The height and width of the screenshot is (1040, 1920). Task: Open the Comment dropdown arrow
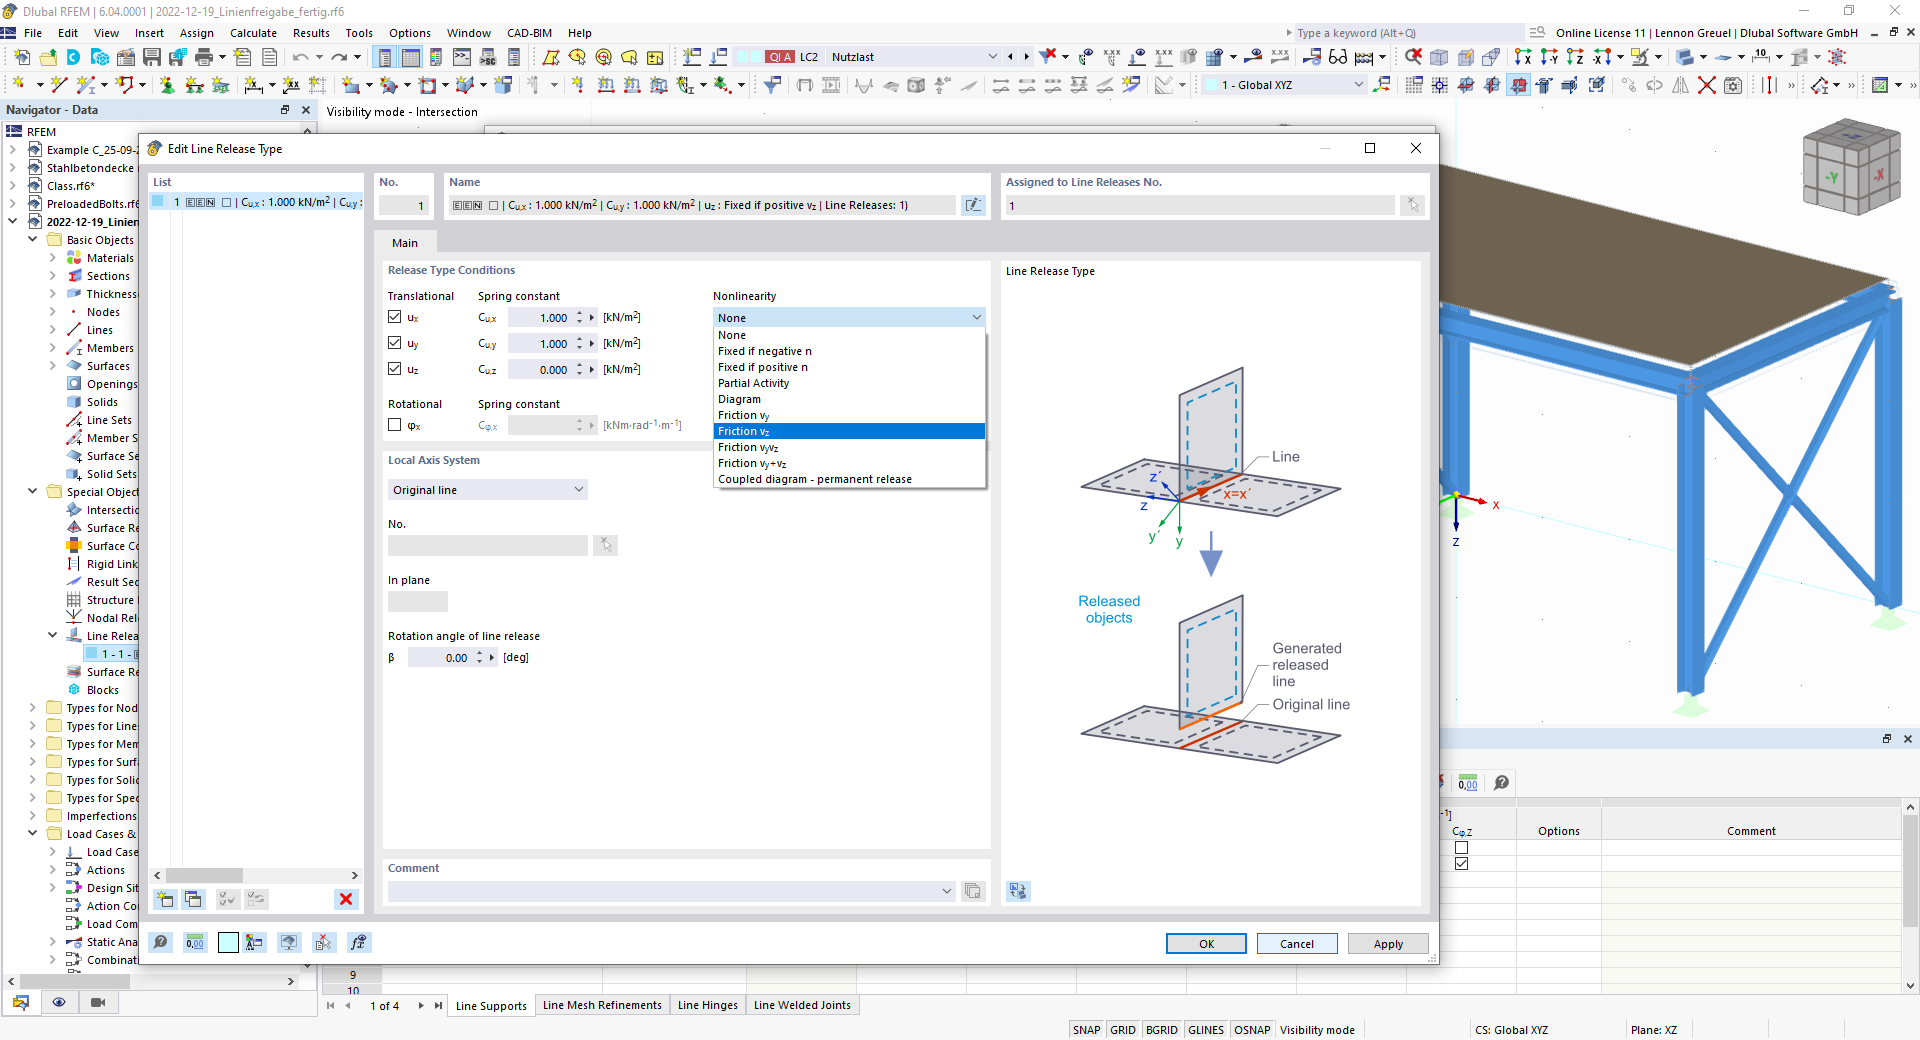[x=947, y=891]
